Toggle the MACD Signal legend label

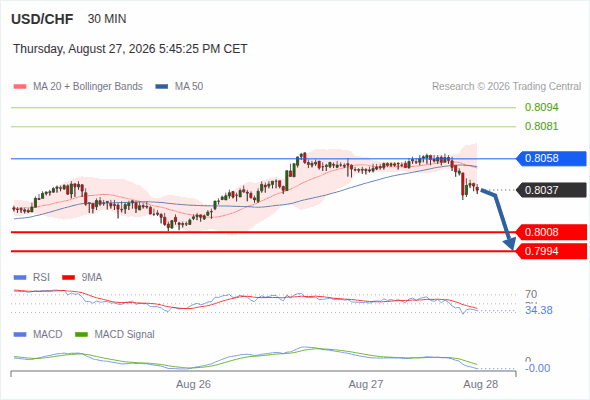125,335
